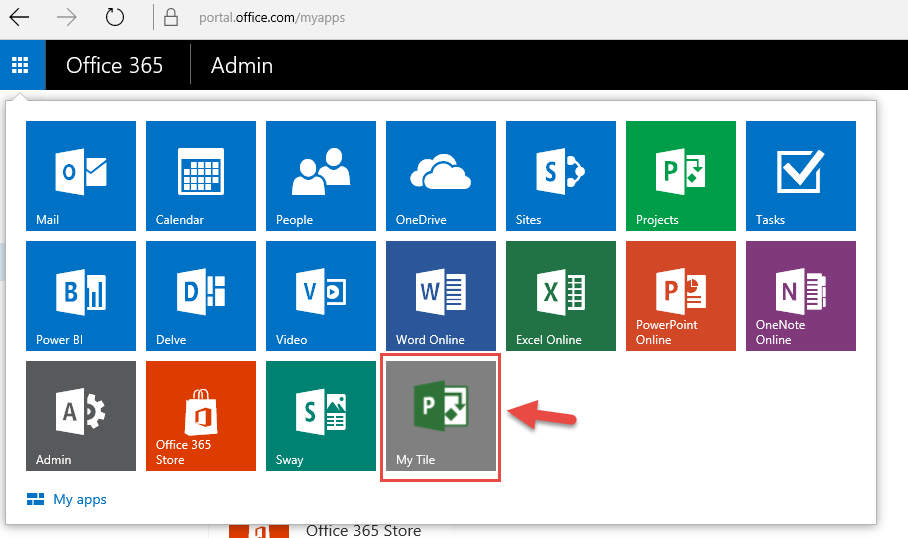Click the Office 365 Store list entry behind the panel
The height and width of the screenshot is (538, 908).
point(363,531)
